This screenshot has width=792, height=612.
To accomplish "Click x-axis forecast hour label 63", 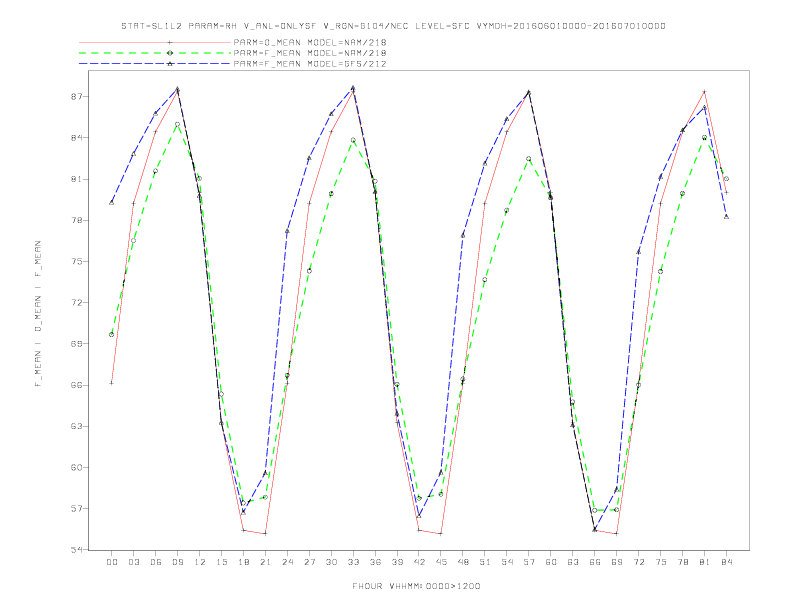I will (x=573, y=562).
